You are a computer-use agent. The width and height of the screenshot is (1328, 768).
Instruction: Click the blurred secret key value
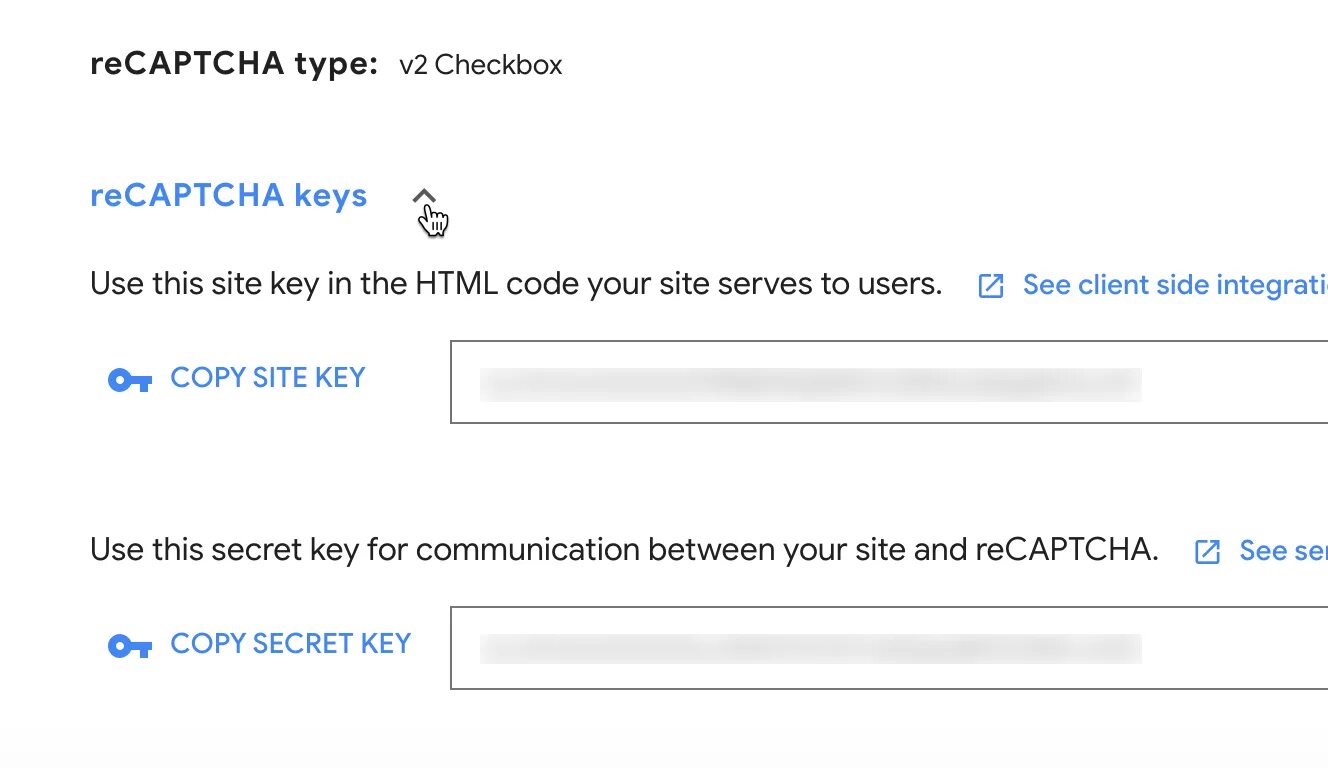pos(810,649)
